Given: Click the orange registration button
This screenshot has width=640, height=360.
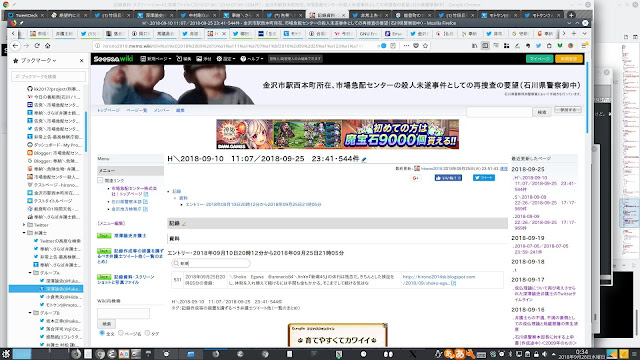Looking at the screenshot, I should pos(569,59).
